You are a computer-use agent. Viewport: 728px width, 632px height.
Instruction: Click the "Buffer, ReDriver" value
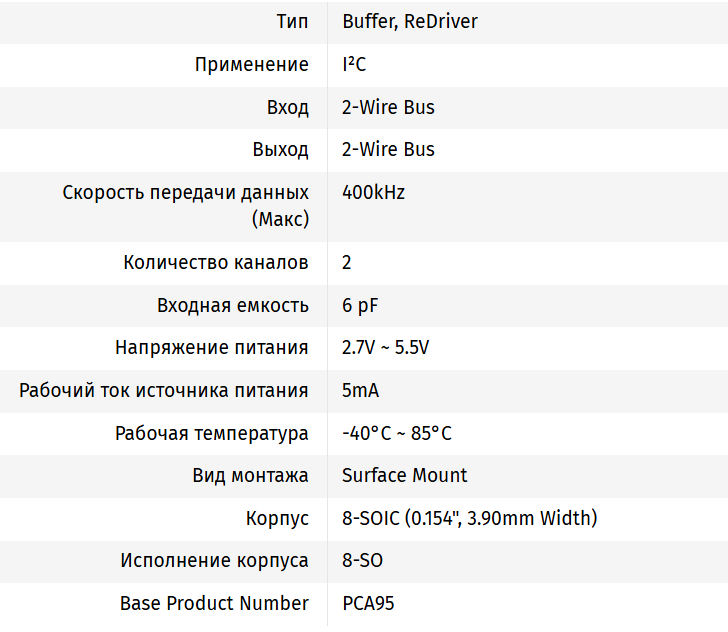409,21
